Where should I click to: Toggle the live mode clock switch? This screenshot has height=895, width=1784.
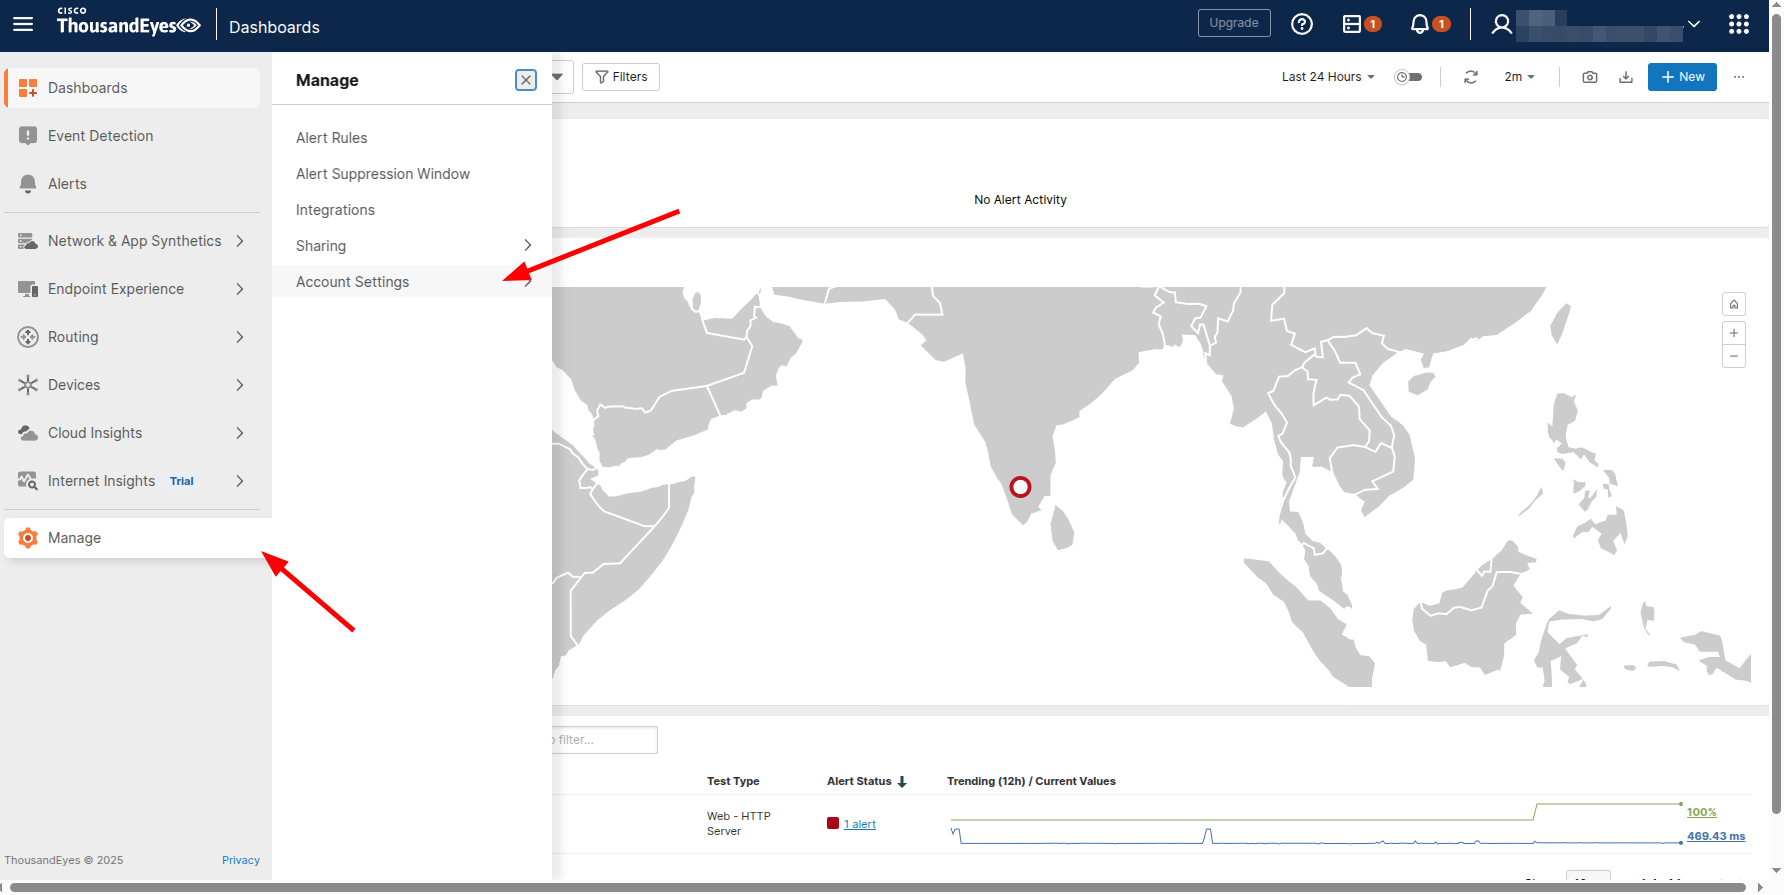coord(1408,77)
